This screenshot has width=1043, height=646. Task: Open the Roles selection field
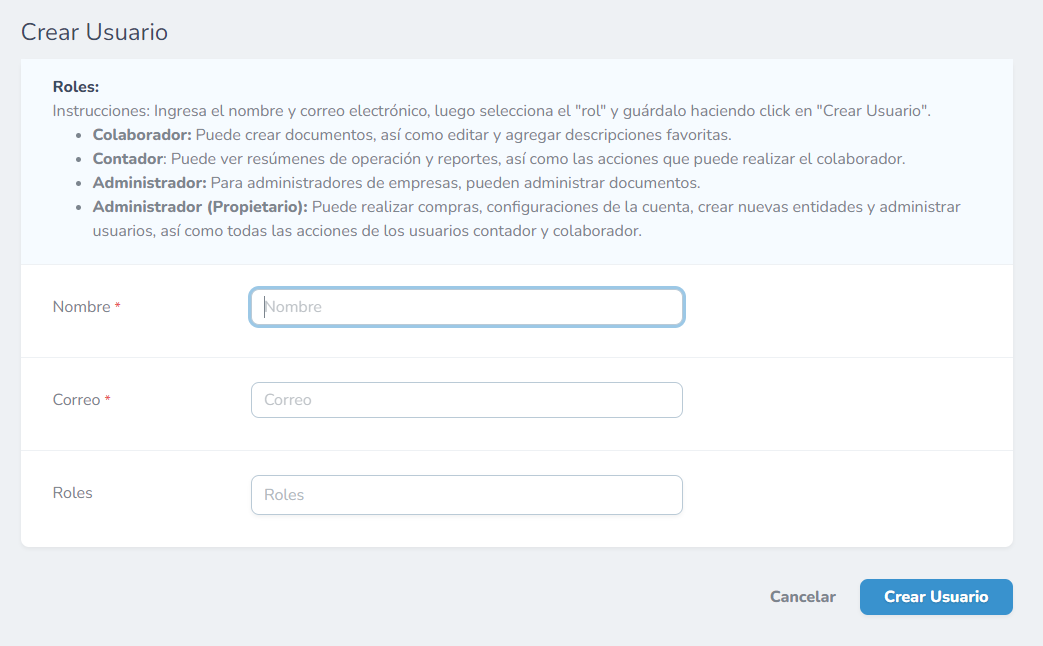point(466,494)
